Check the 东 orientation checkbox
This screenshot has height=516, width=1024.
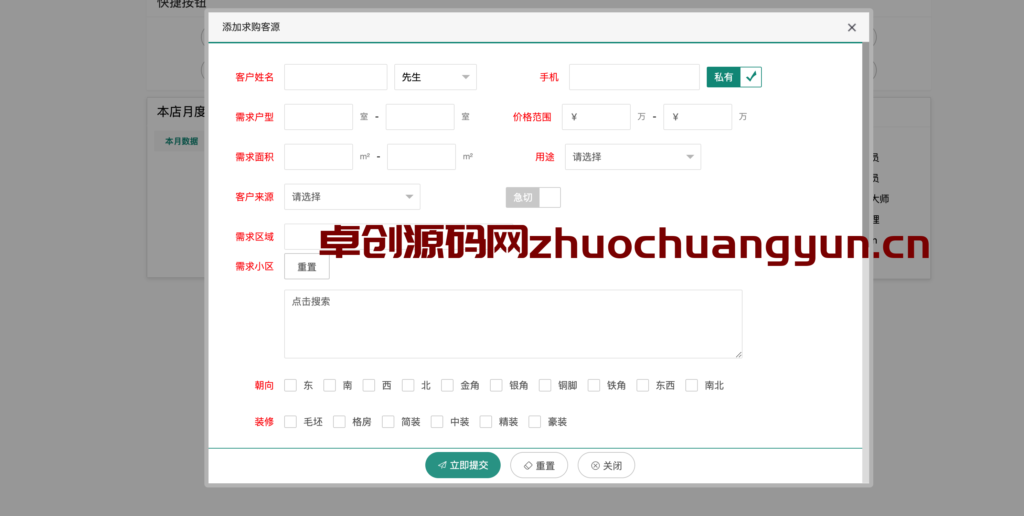tap(291, 385)
